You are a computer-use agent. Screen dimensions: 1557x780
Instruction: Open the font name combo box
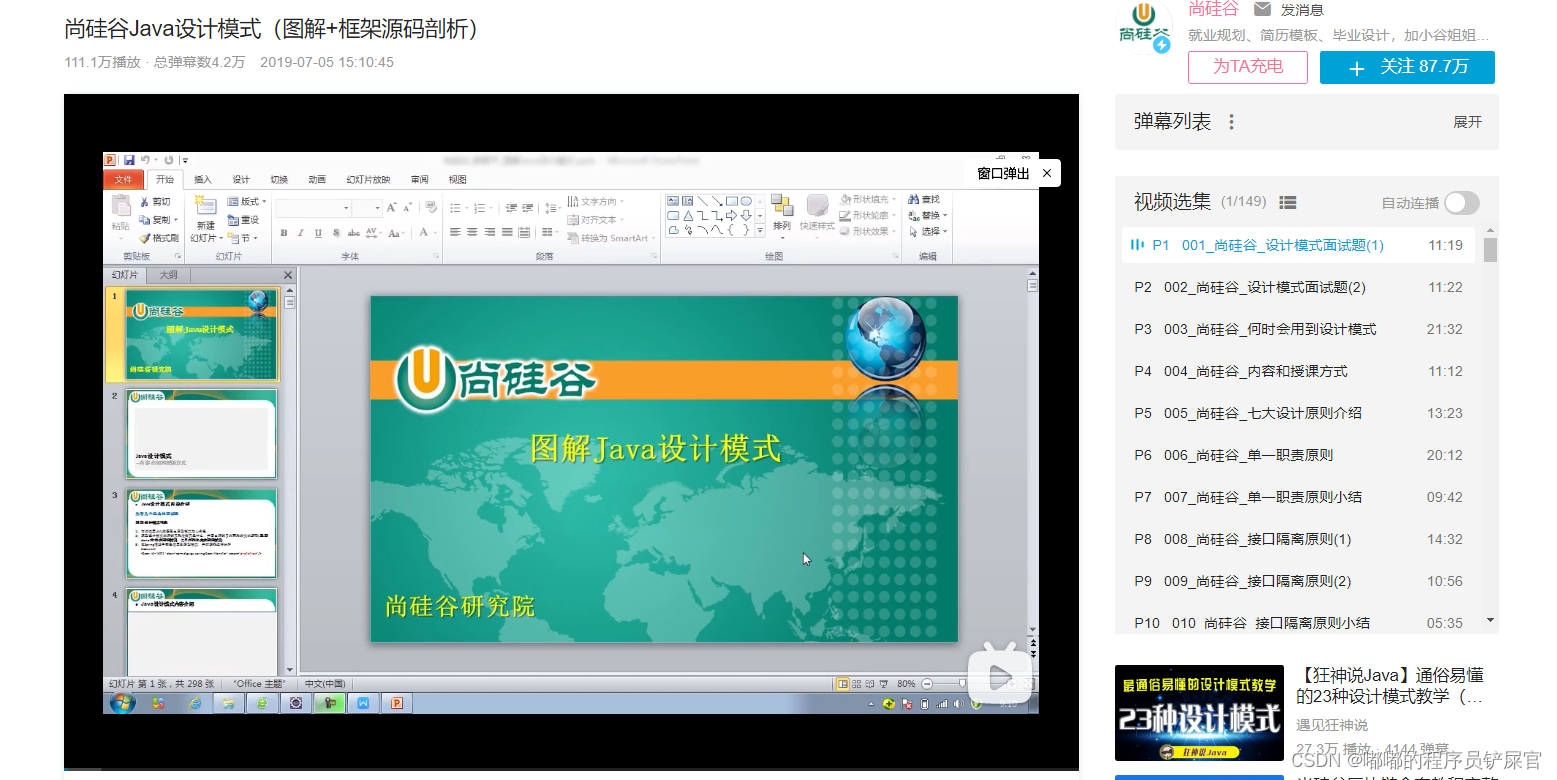pos(313,208)
